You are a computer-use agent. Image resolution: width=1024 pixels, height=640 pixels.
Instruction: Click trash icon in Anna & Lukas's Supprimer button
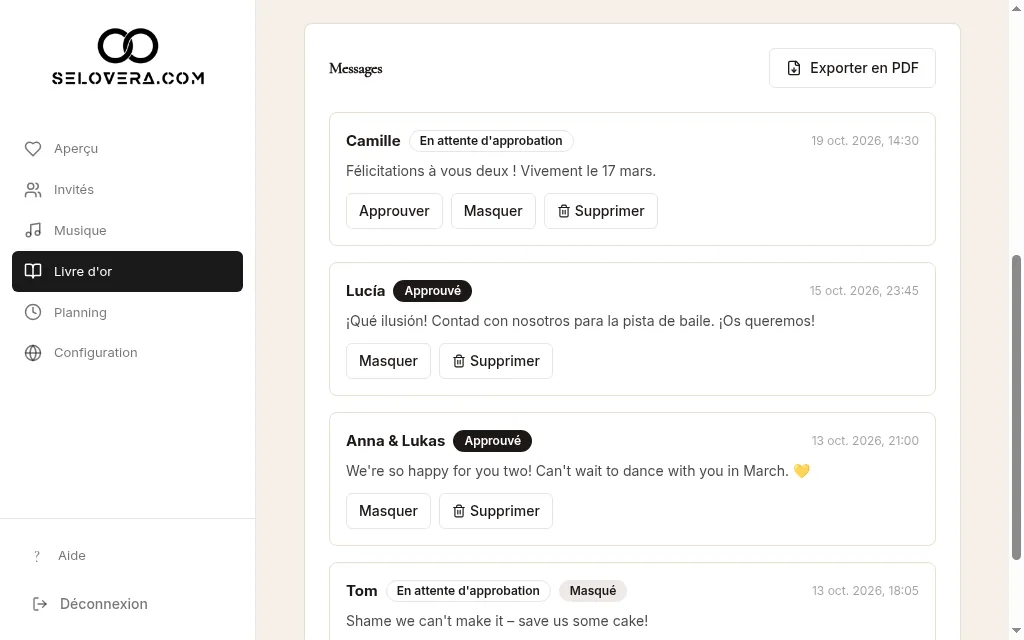[459, 511]
